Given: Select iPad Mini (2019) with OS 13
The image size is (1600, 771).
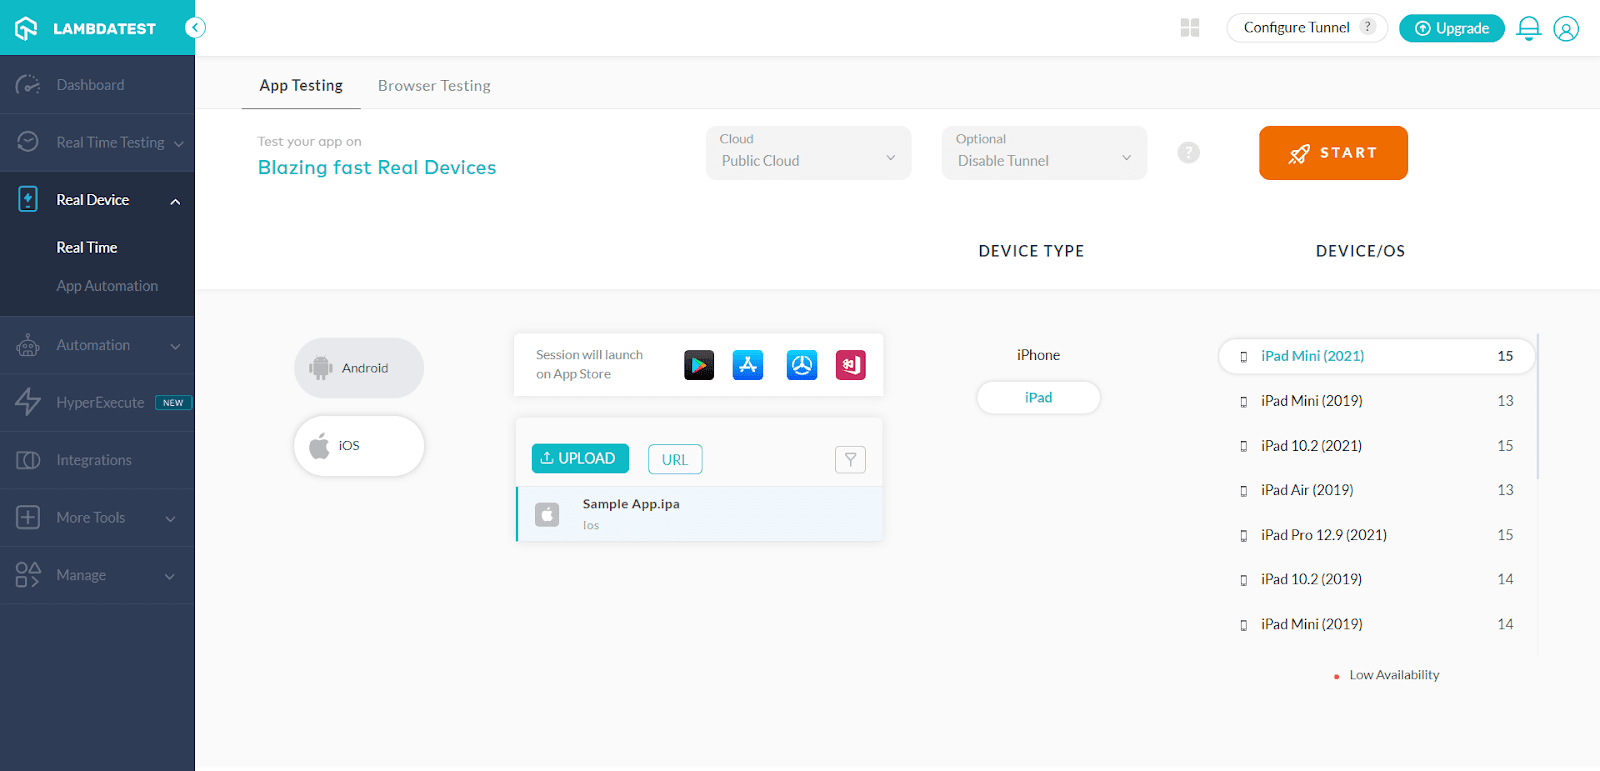Looking at the screenshot, I should (x=1376, y=401).
